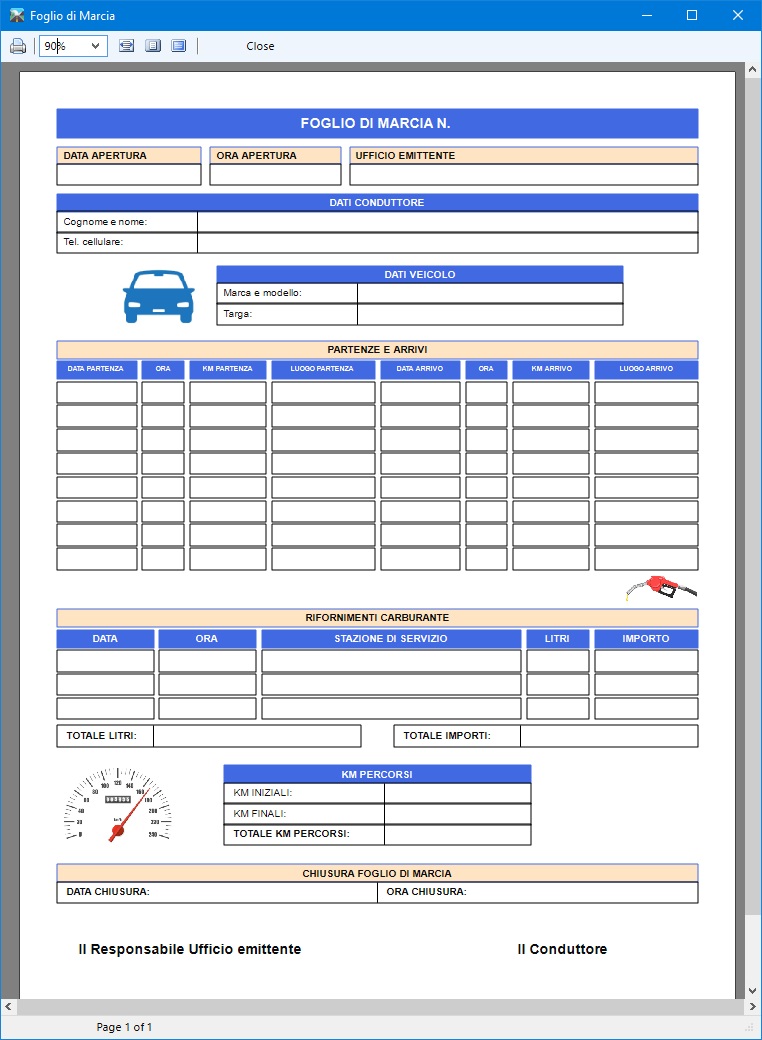Click the TOTALE LITRI label
This screenshot has height=1040, width=762.
101,736
